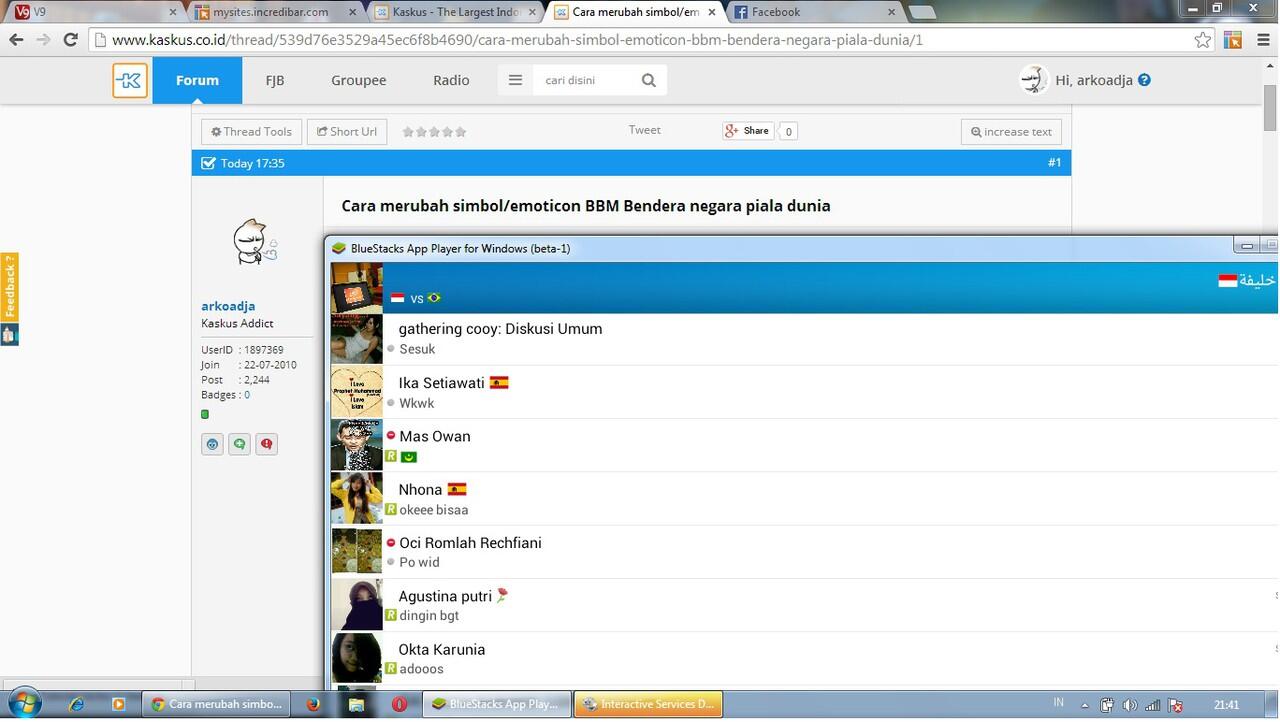The height and width of the screenshot is (722, 1280).
Task: Open arkoadja profile link
Action: (x=228, y=306)
